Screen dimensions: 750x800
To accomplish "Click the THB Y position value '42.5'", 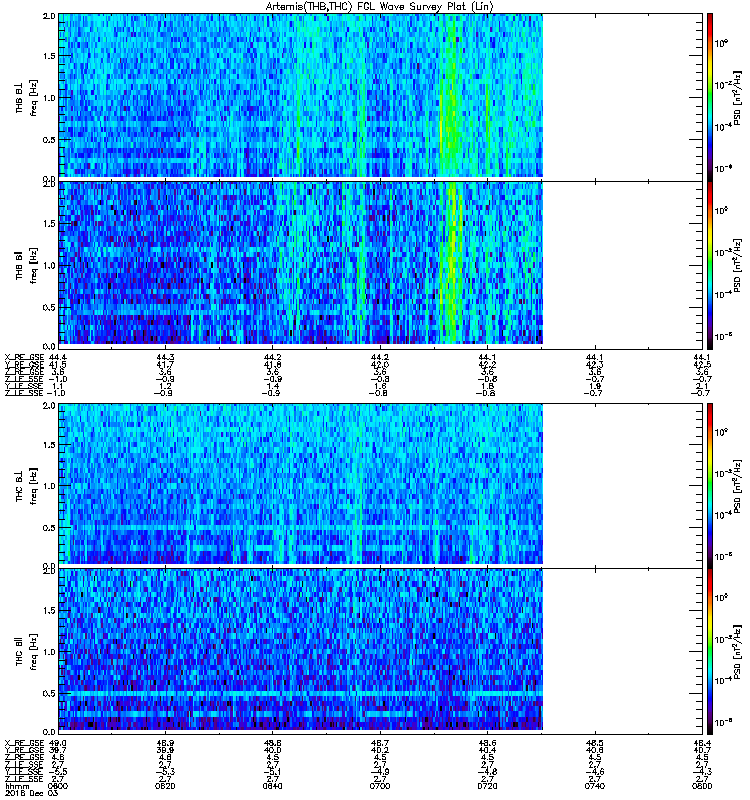I will [702, 365].
